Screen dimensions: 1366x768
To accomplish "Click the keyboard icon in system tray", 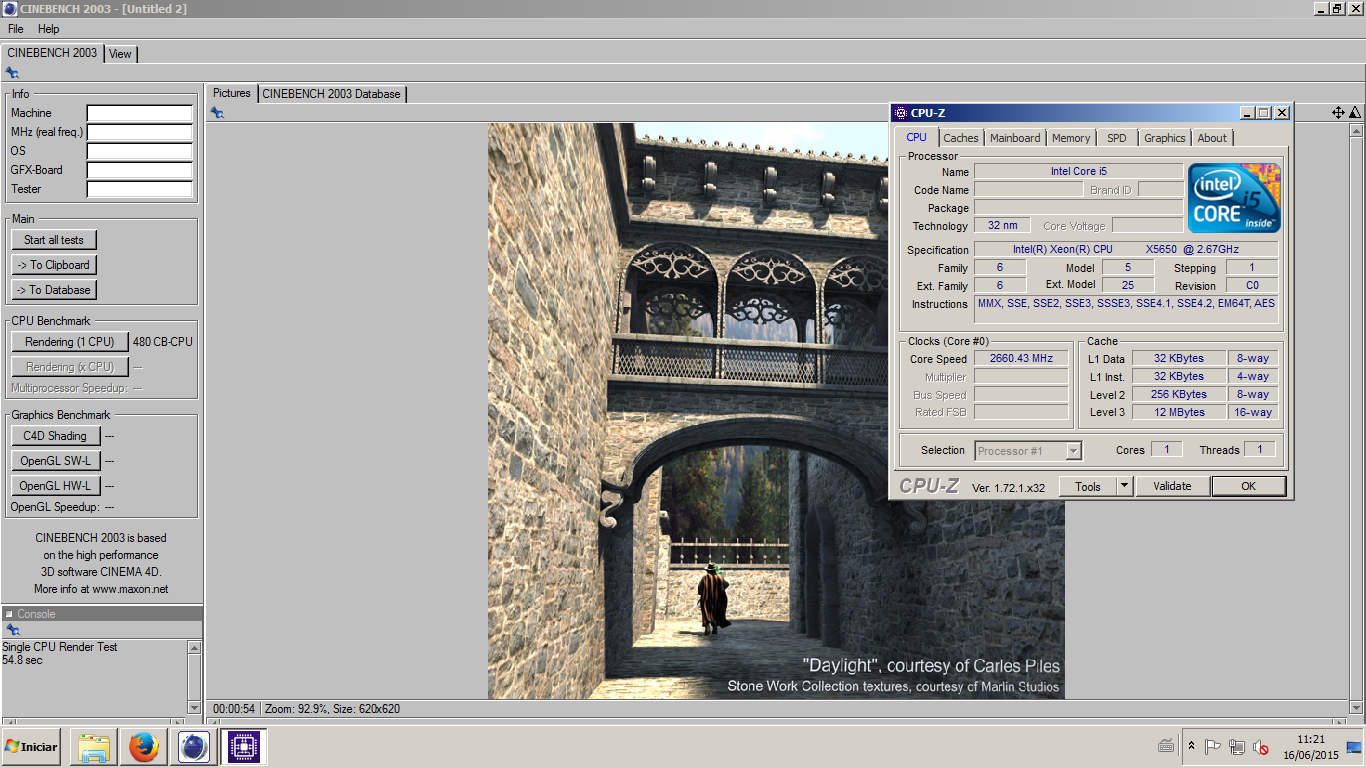I will (x=1166, y=746).
